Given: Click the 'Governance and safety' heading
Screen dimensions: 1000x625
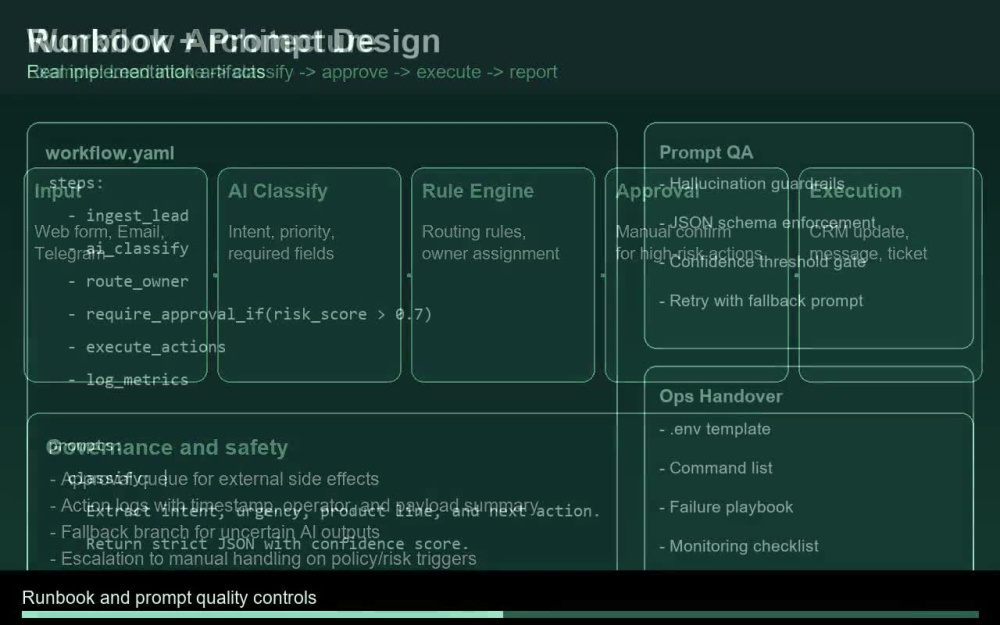Looking at the screenshot, I should 167,447.
